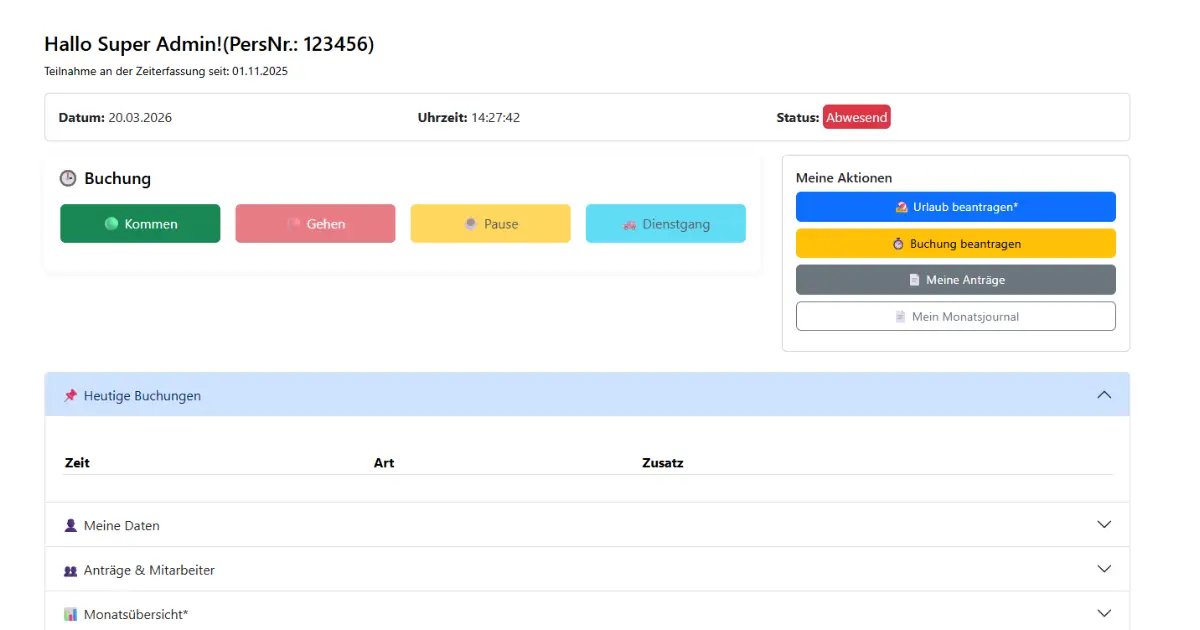Click the document icon on Meine Anträge
The height and width of the screenshot is (630, 1200).
(914, 280)
